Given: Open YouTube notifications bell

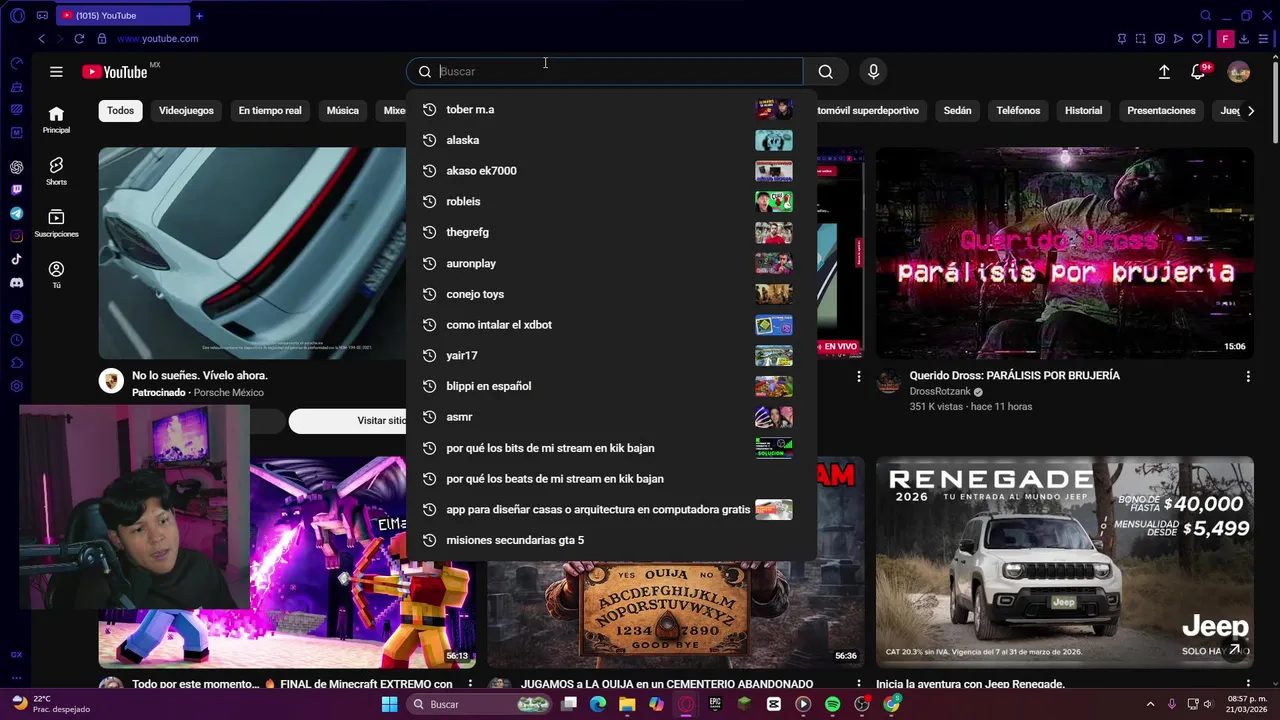Looking at the screenshot, I should point(1198,72).
